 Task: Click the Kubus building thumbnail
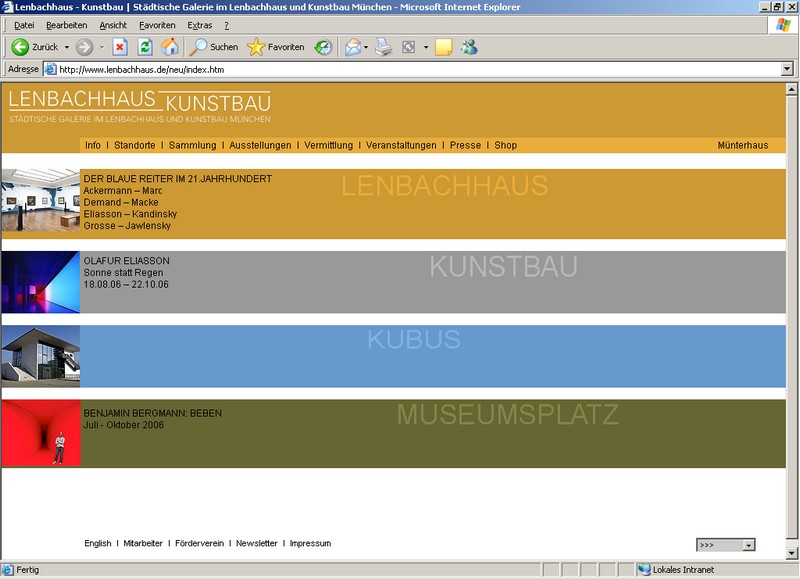click(40, 356)
